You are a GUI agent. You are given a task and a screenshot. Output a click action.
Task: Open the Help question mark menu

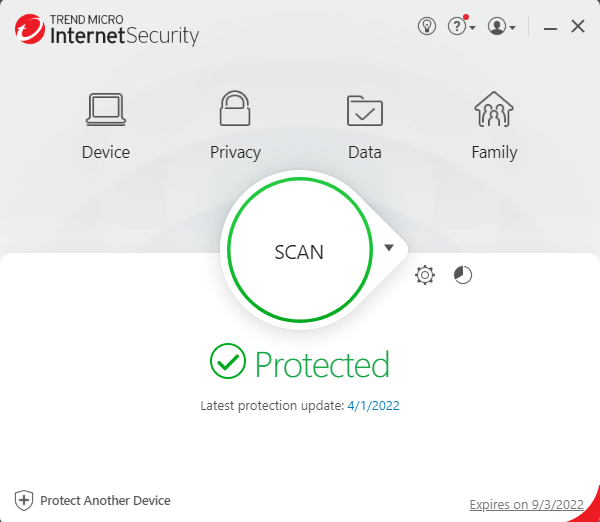[459, 27]
